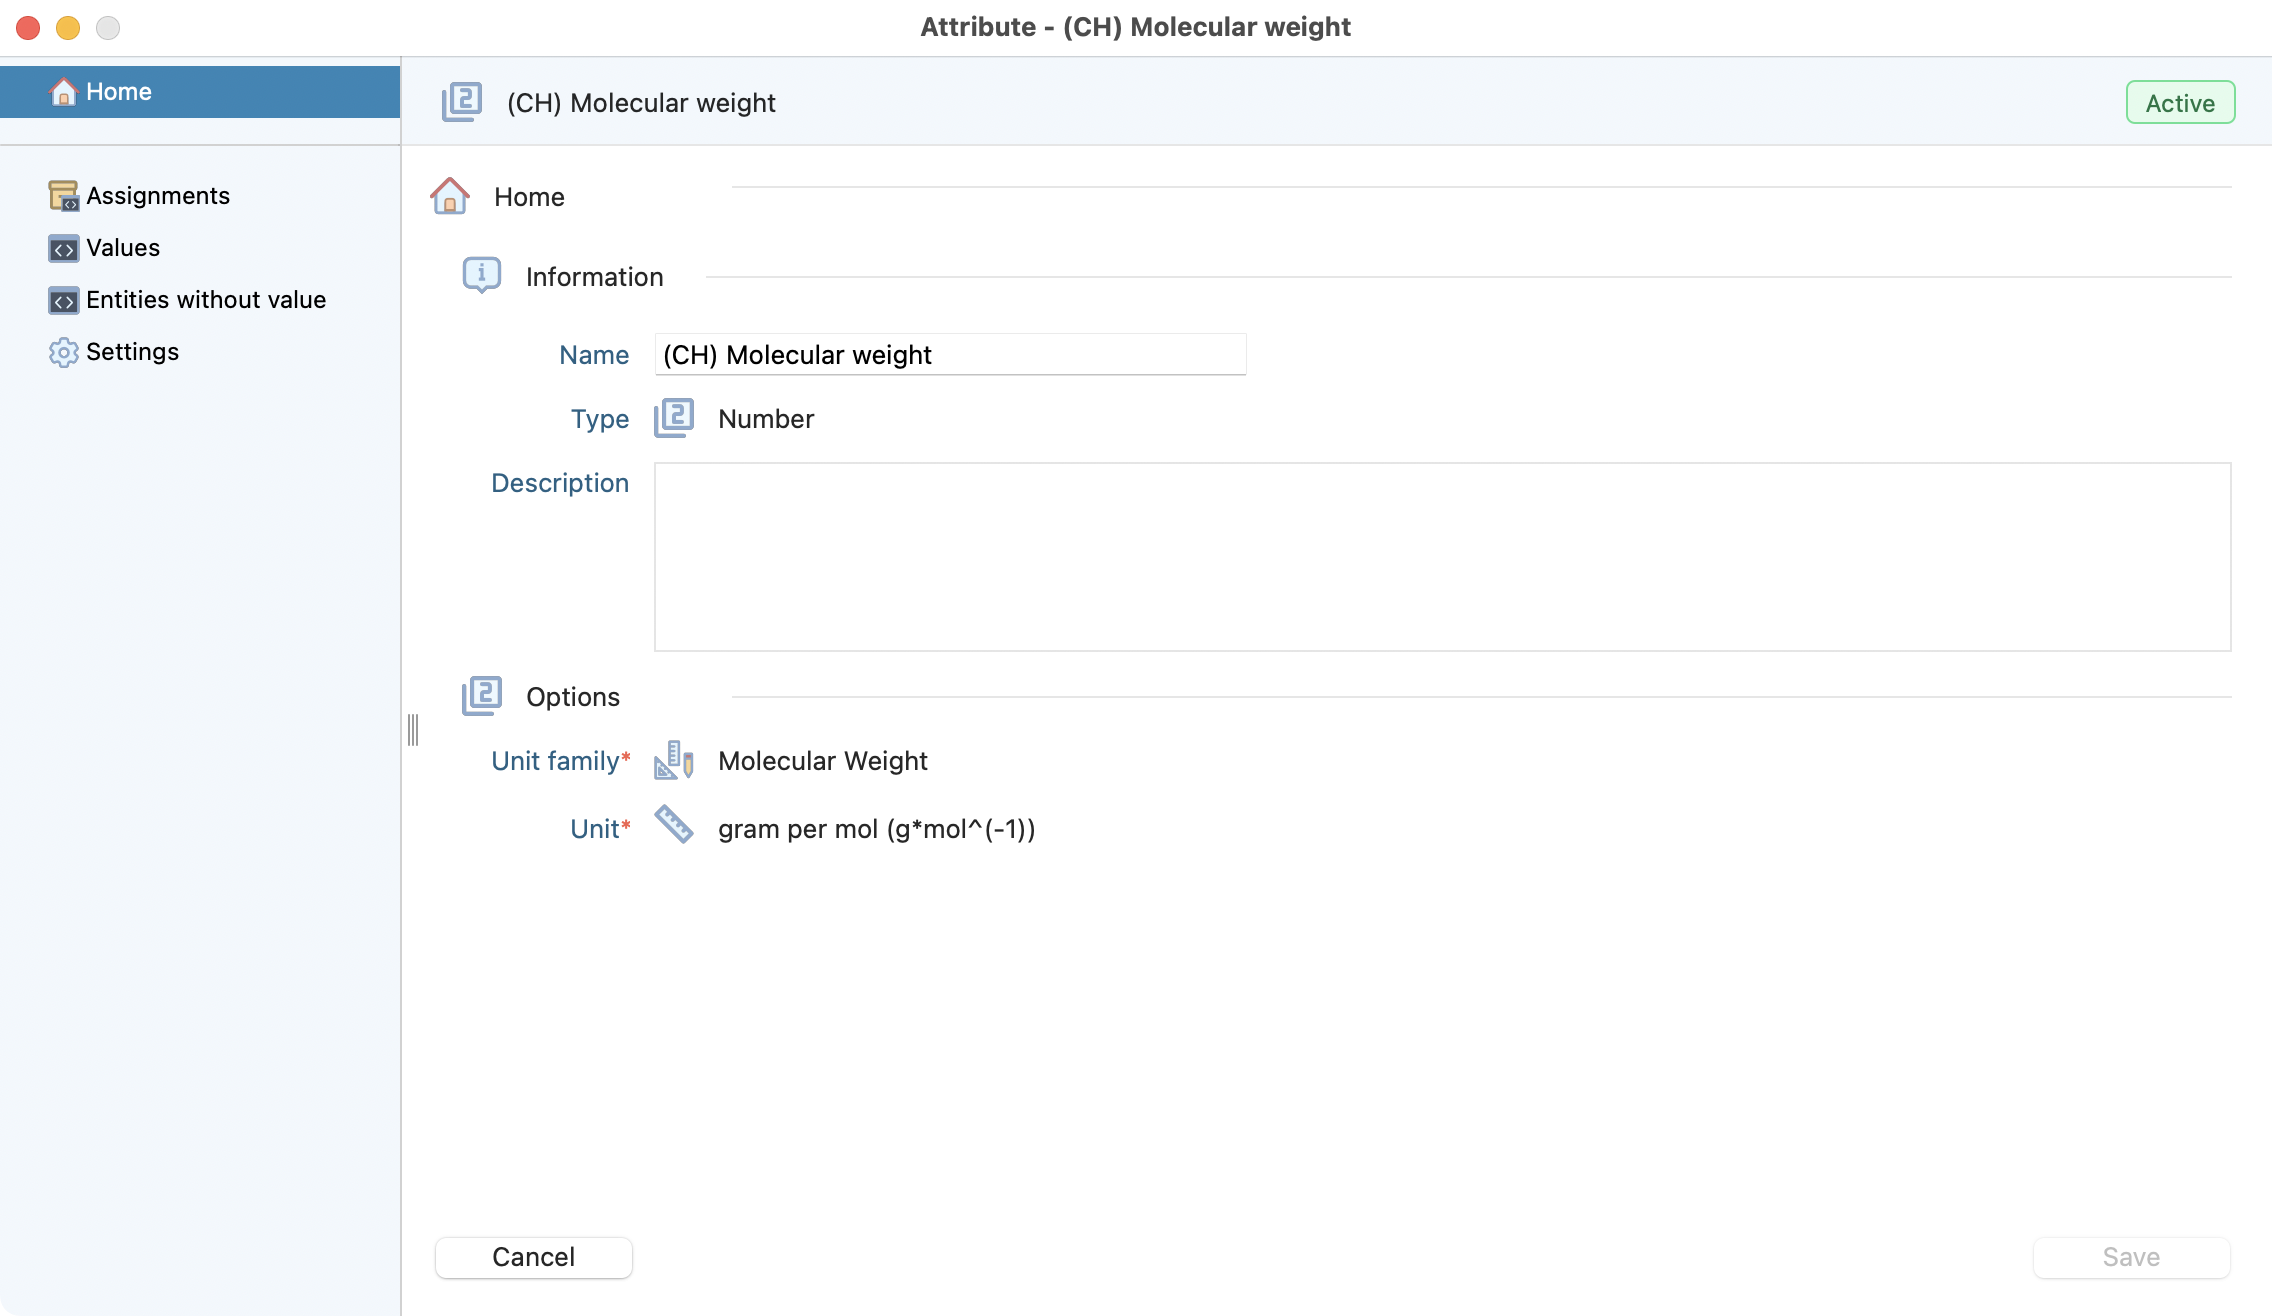
Task: Click the Values code icon
Action: tap(63, 249)
